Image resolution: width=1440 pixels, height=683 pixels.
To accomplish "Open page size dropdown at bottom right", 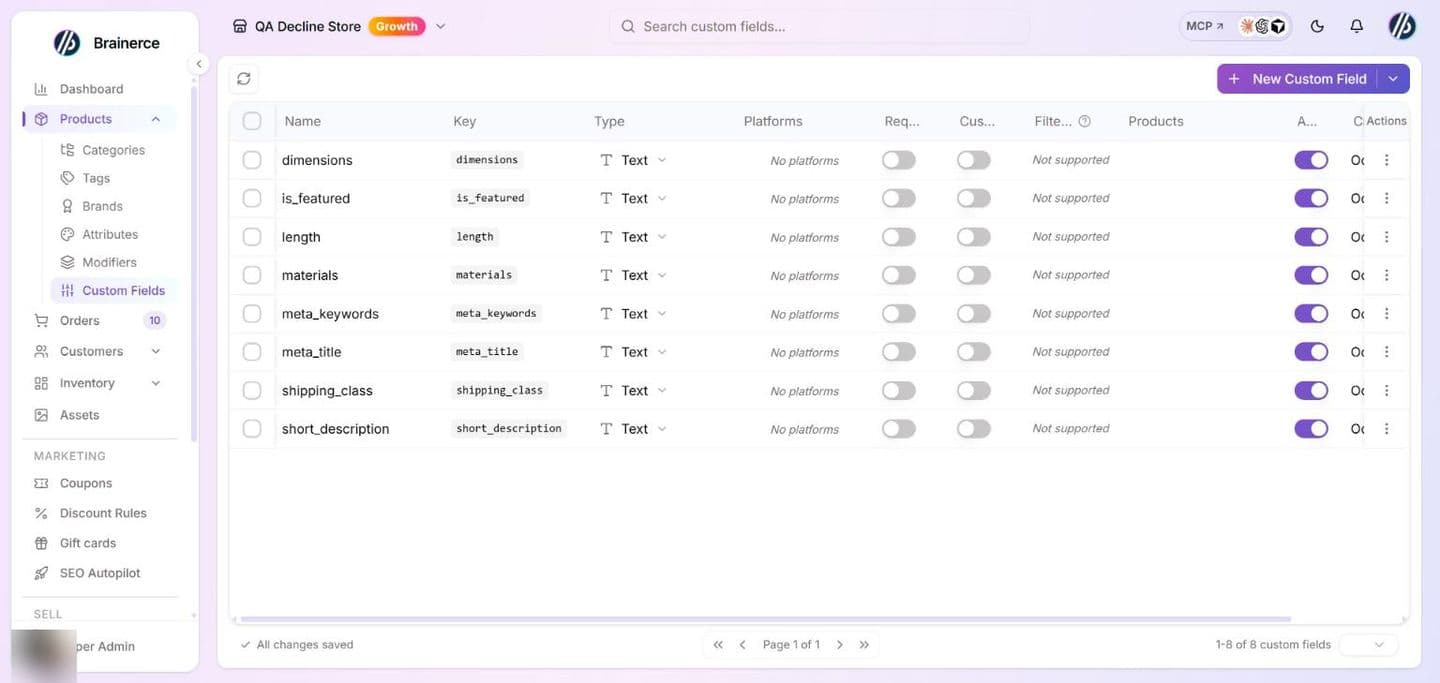I will [1368, 645].
